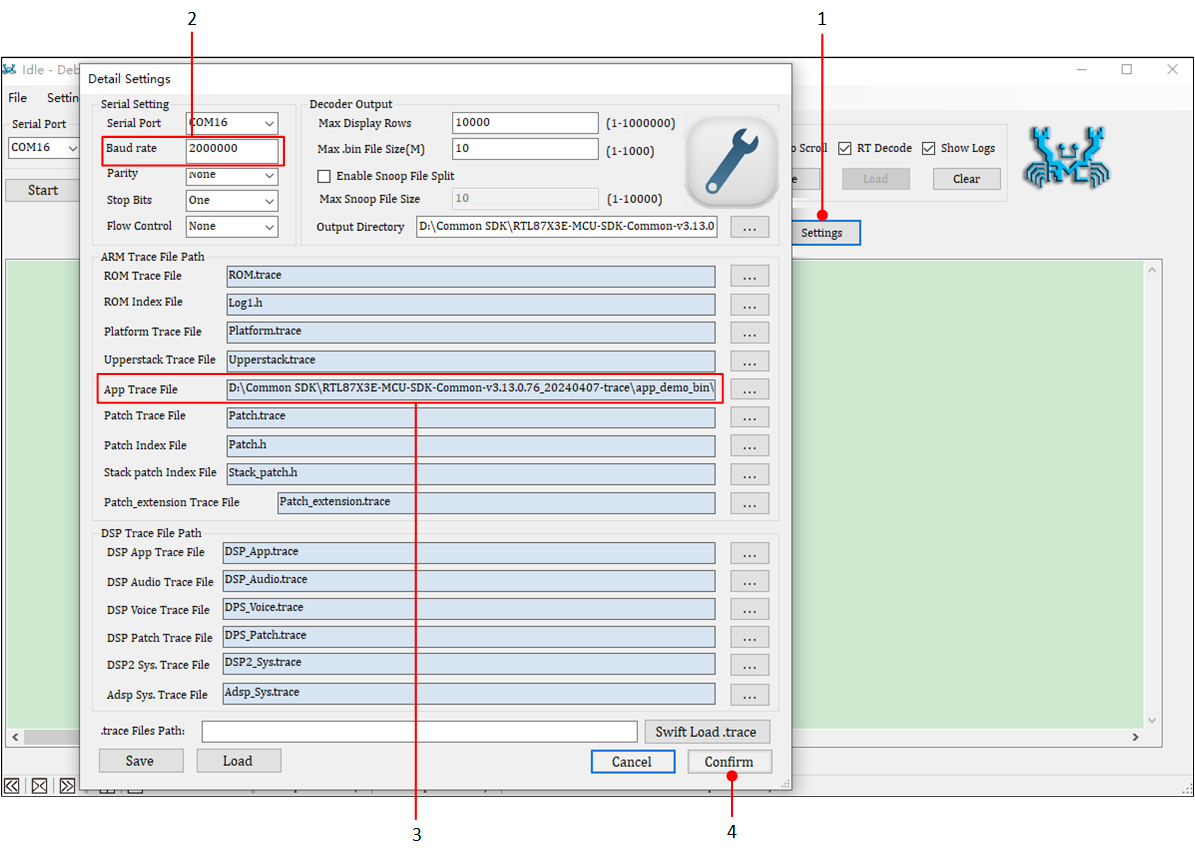Click the .trace Files Path field
The height and width of the screenshot is (857, 1195).
pos(419,732)
